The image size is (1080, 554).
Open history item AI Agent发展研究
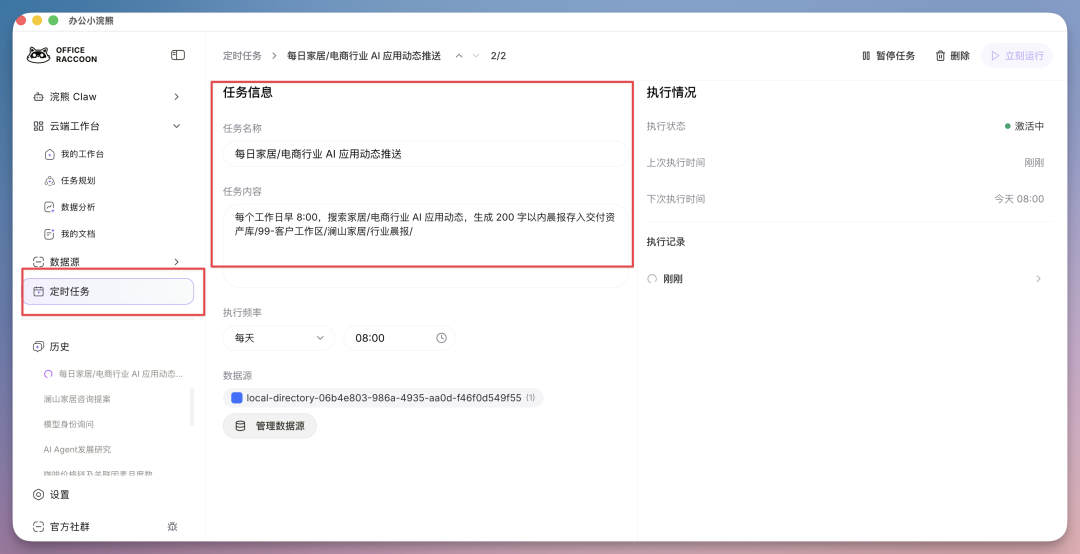(77, 449)
